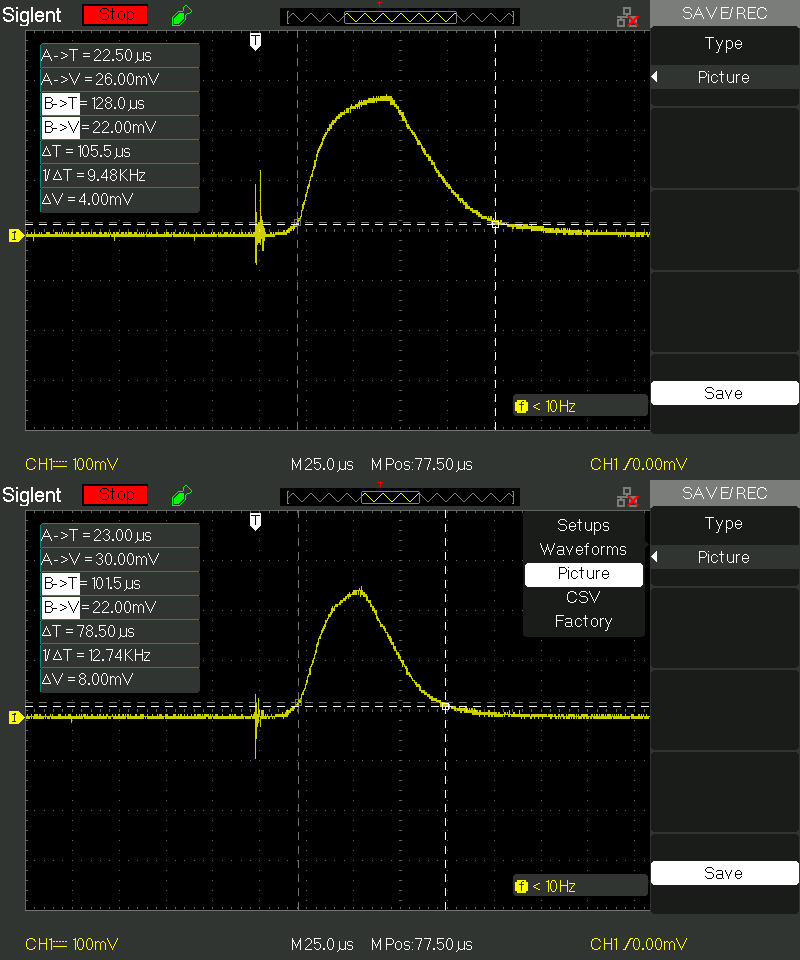Click the red Stop indicator in upper capture
The width and height of the screenshot is (800, 960).
(115, 15)
